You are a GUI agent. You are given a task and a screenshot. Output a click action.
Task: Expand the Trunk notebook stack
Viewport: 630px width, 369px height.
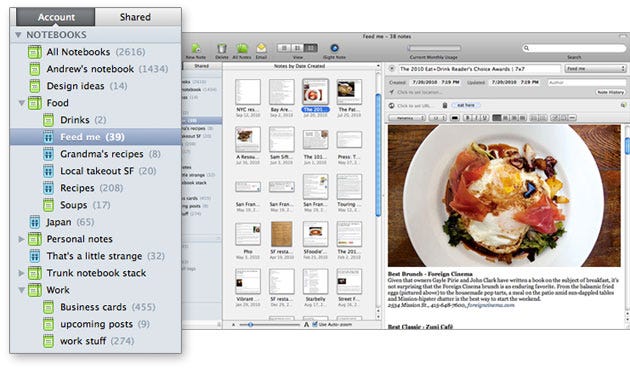[21, 273]
